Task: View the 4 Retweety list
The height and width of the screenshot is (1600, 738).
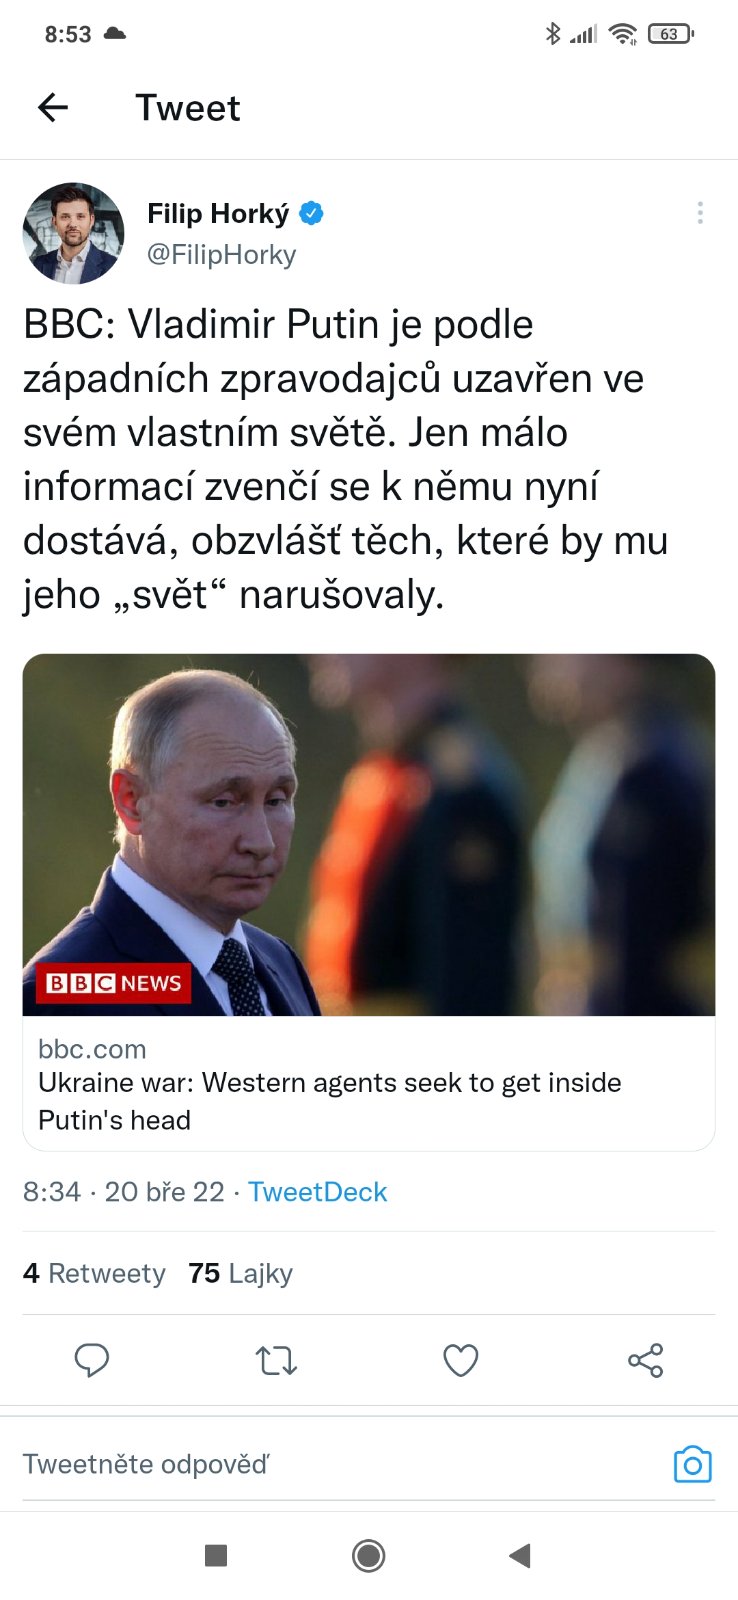Action: (x=94, y=1273)
